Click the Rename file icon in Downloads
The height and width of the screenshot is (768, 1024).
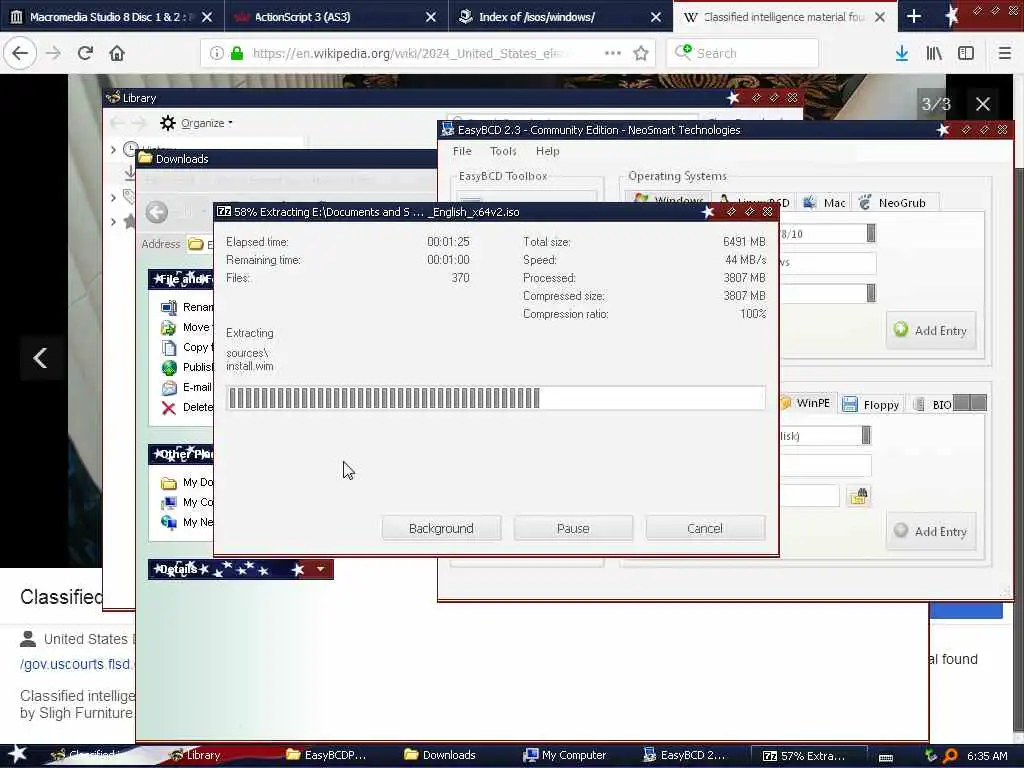tap(168, 307)
